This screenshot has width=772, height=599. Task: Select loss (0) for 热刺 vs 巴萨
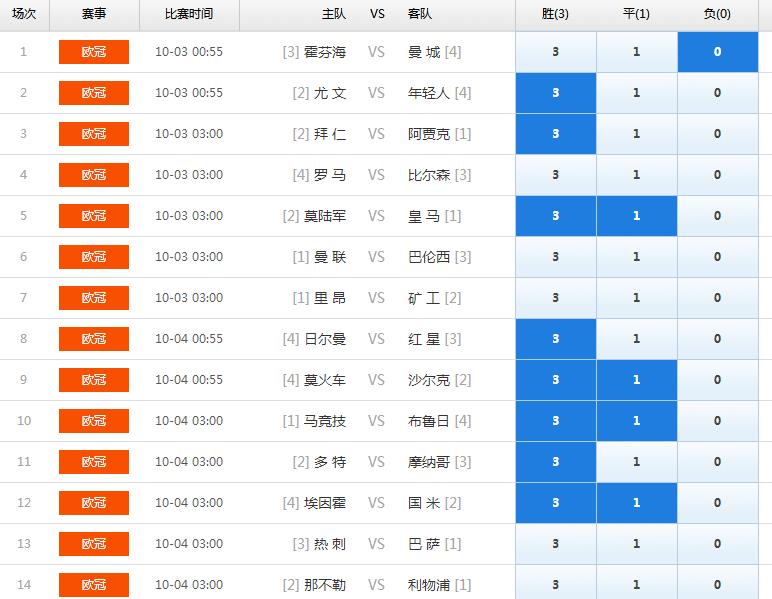(x=718, y=544)
